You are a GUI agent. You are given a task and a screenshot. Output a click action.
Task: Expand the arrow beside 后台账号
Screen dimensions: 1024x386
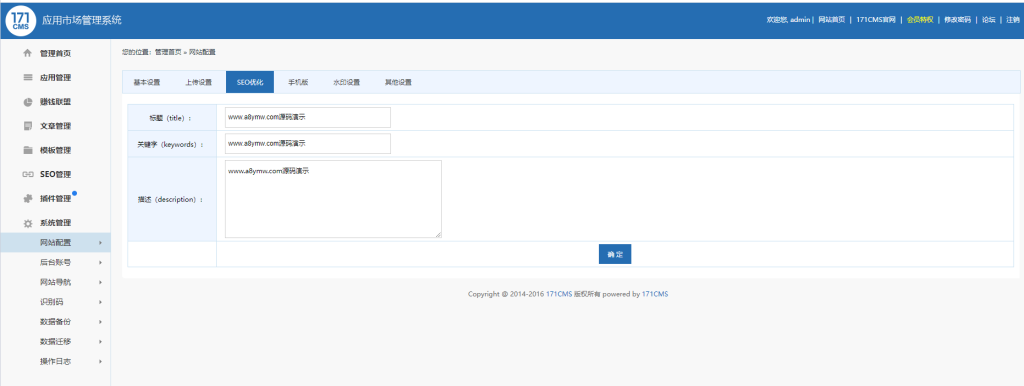pos(100,263)
